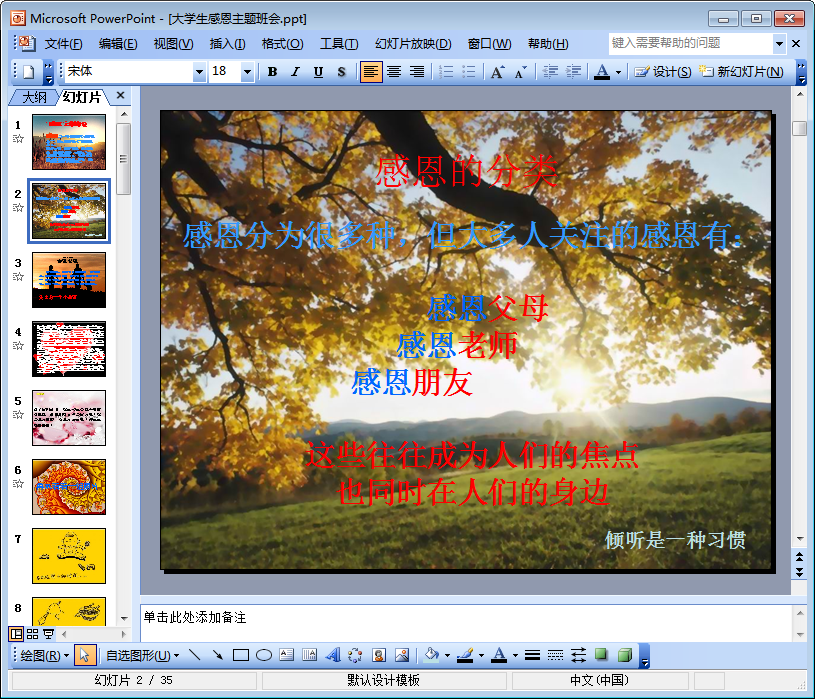Click the help question input field
Screen dimensions: 815x699
(x=690, y=43)
